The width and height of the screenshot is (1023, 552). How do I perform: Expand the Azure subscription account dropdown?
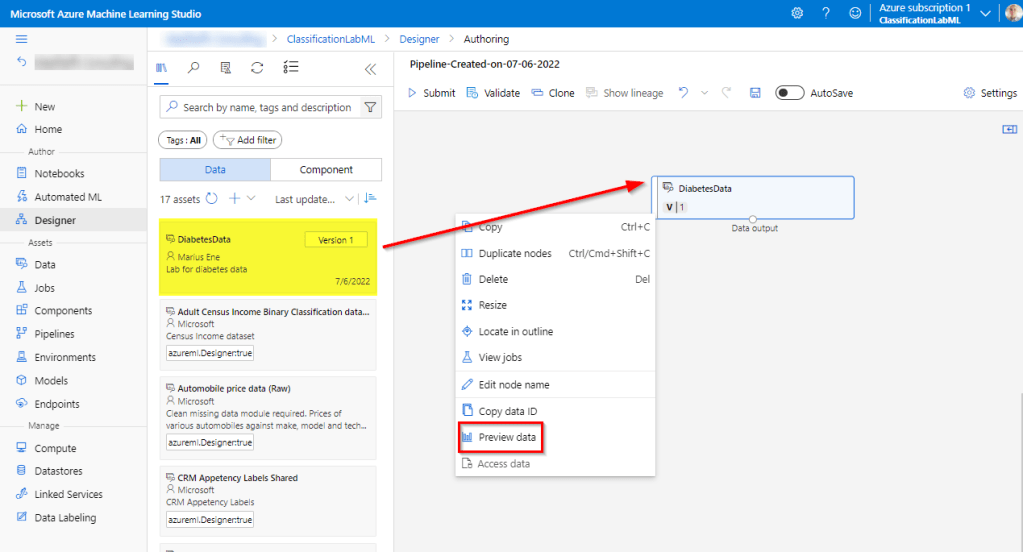click(x=986, y=13)
